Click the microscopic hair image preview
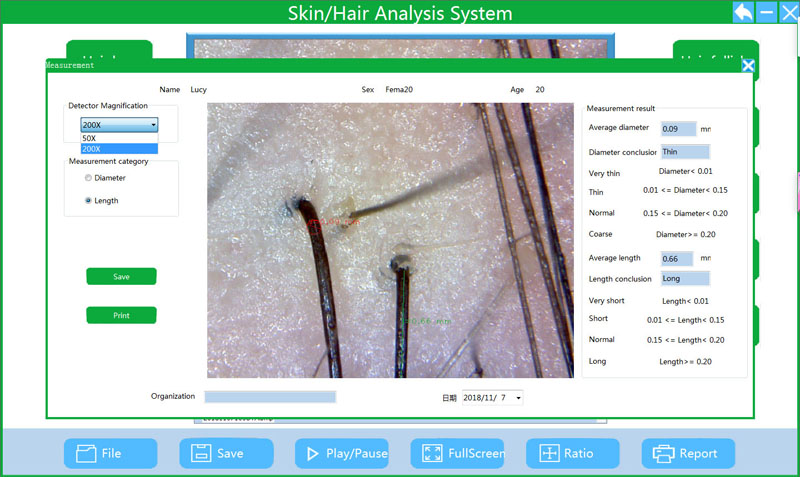The height and width of the screenshot is (477, 800). 390,240
